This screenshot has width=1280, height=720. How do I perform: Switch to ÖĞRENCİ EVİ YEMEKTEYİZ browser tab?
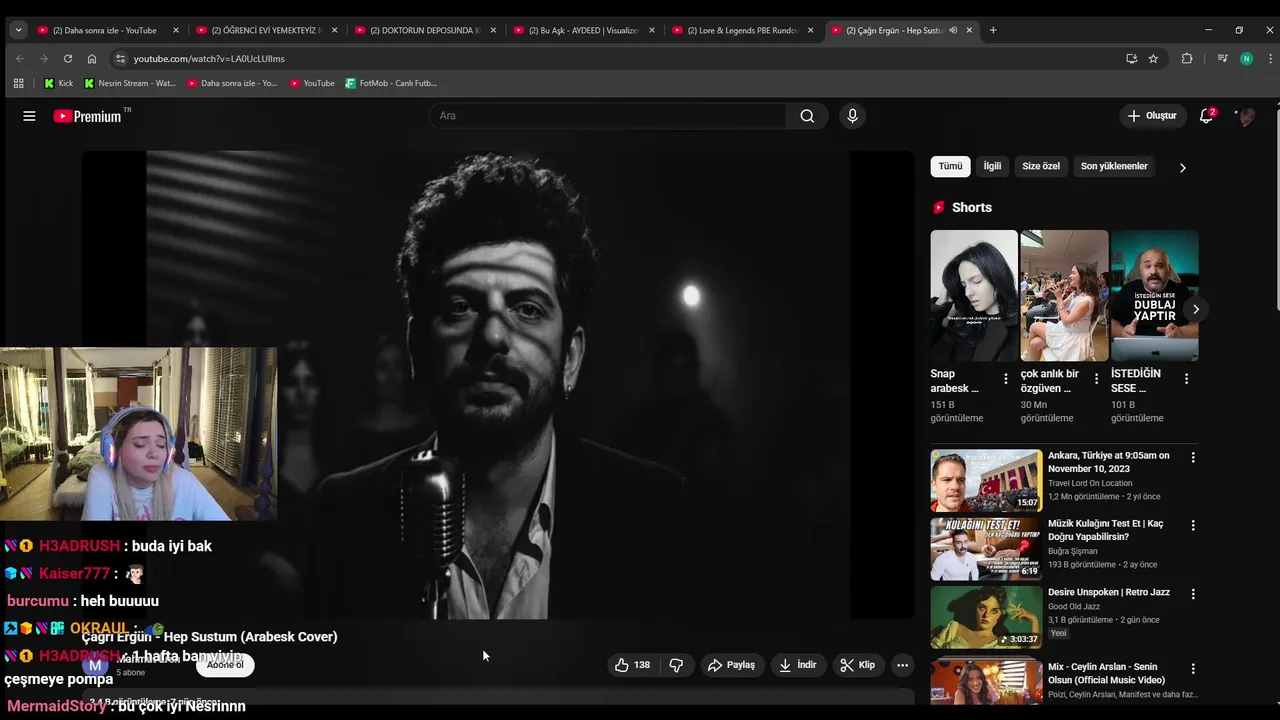click(267, 30)
